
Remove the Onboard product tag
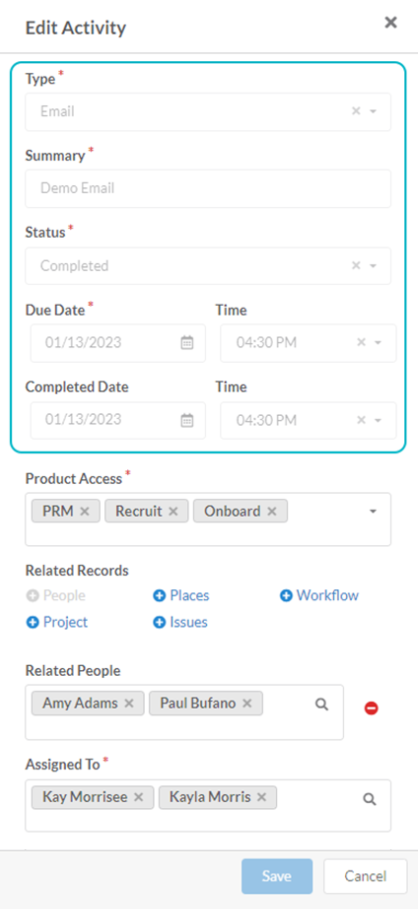click(272, 511)
